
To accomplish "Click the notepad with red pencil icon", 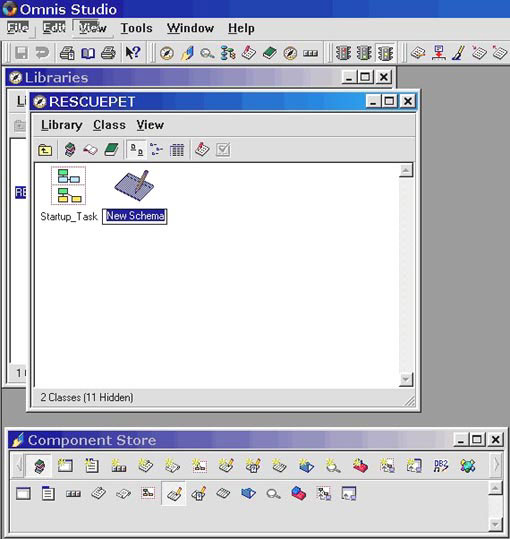I will (x=249, y=53).
